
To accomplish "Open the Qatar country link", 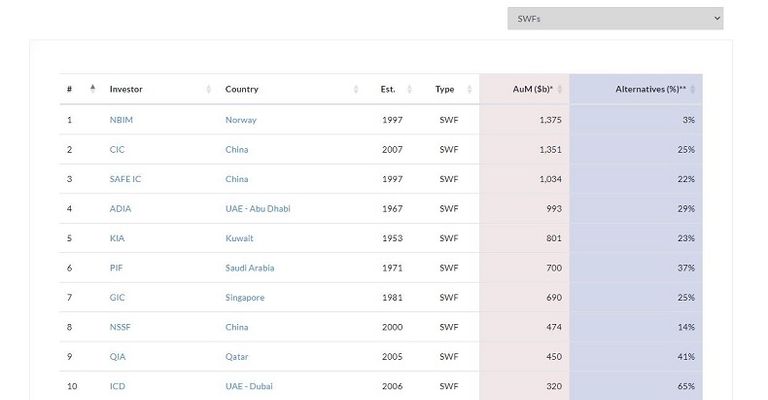I will [237, 357].
